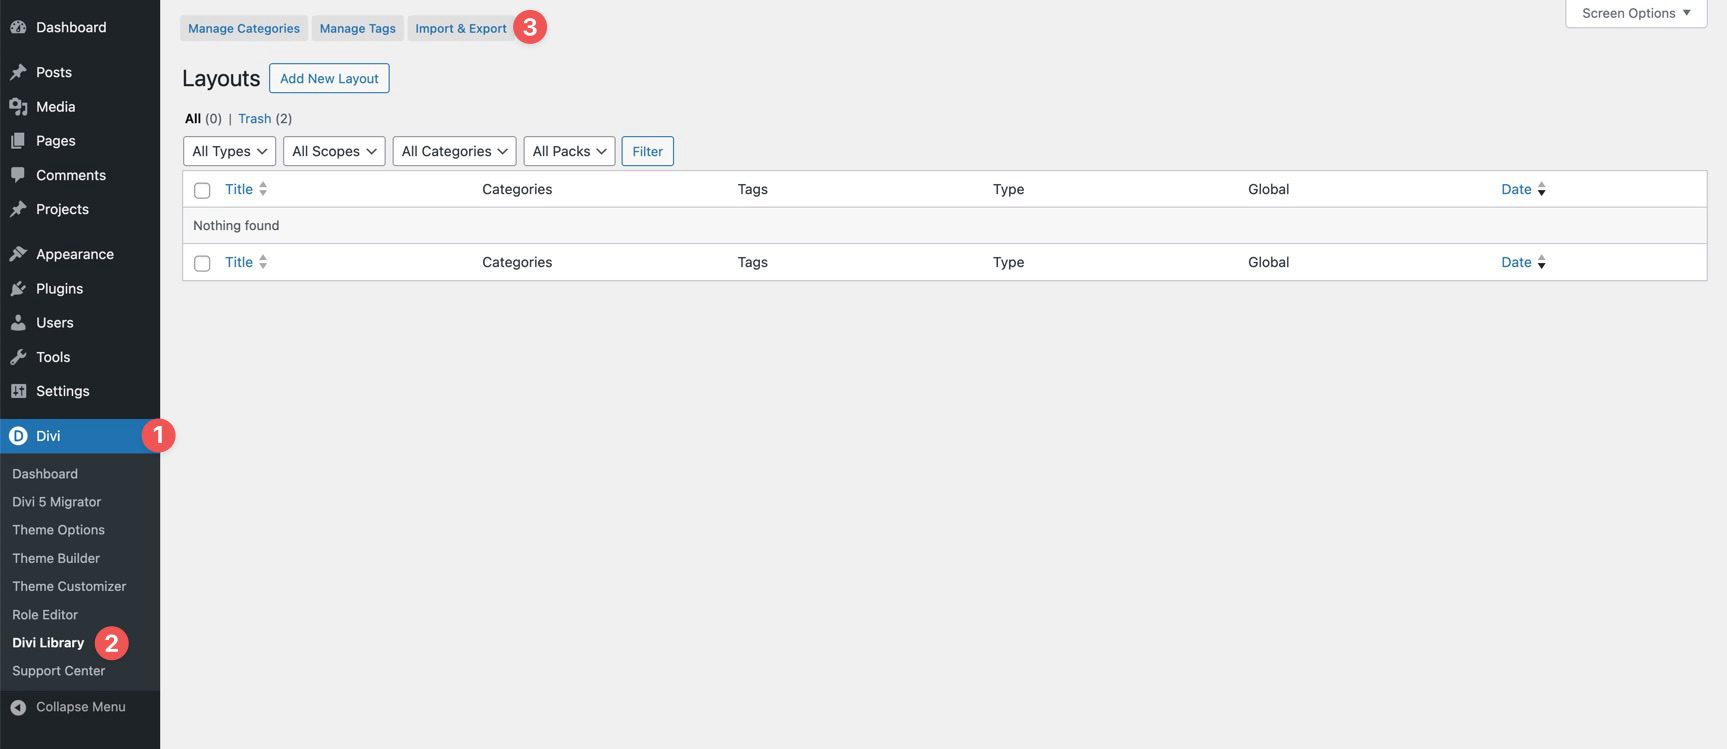1727x749 pixels.
Task: Click Manage Tags button
Action: [358, 28]
